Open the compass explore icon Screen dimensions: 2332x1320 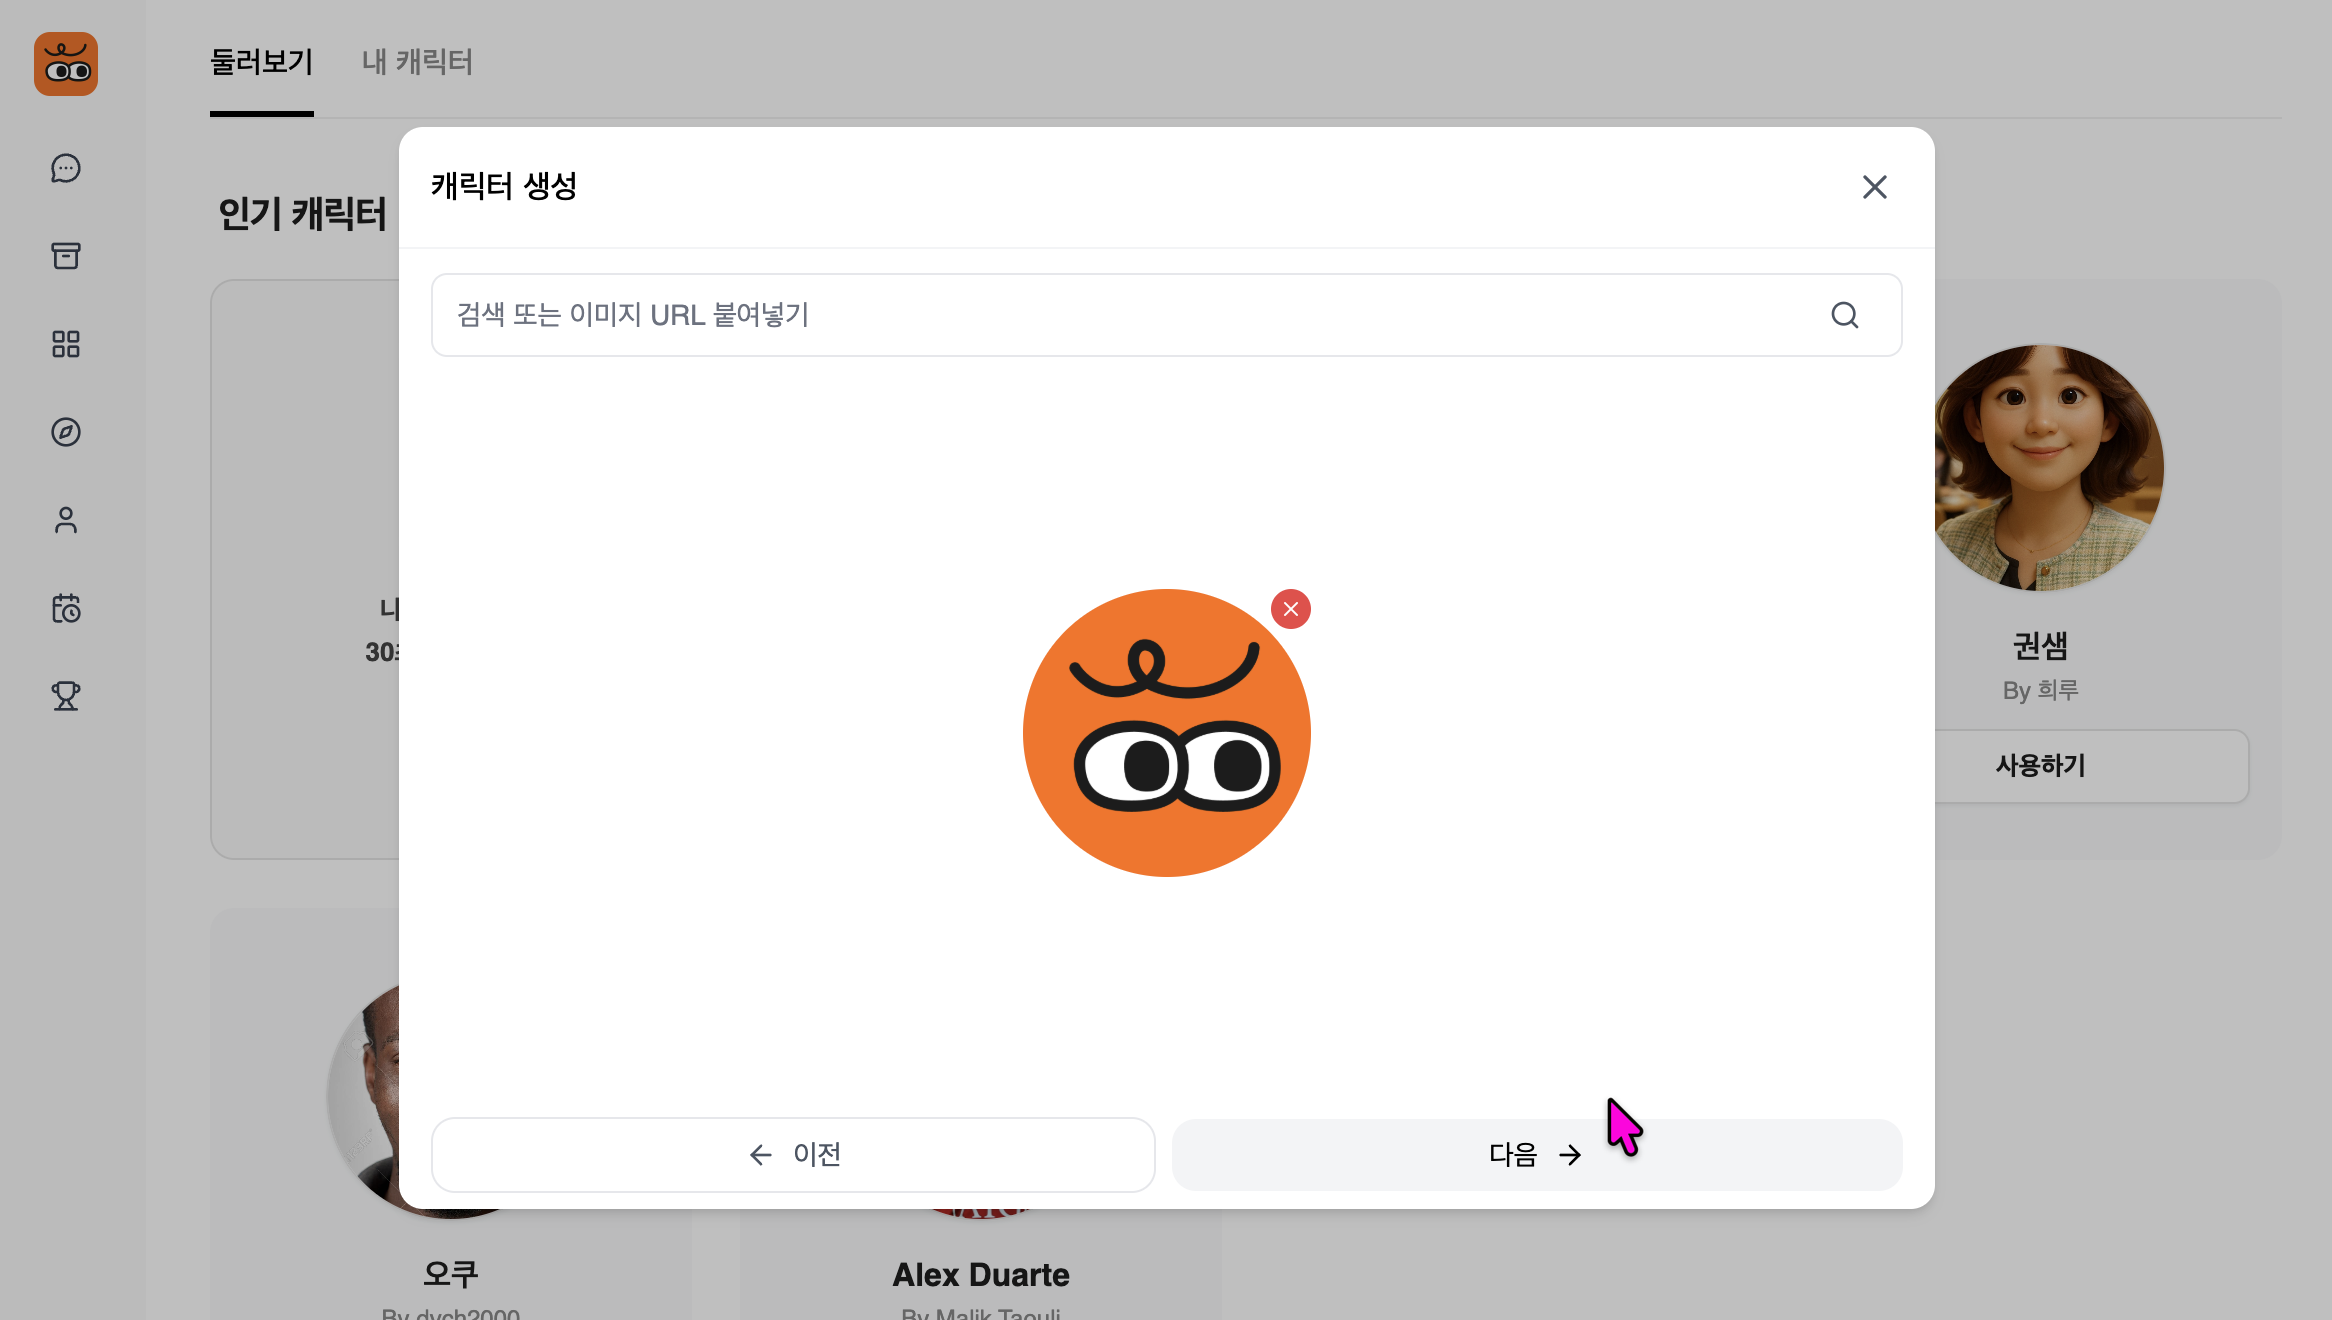(65, 432)
